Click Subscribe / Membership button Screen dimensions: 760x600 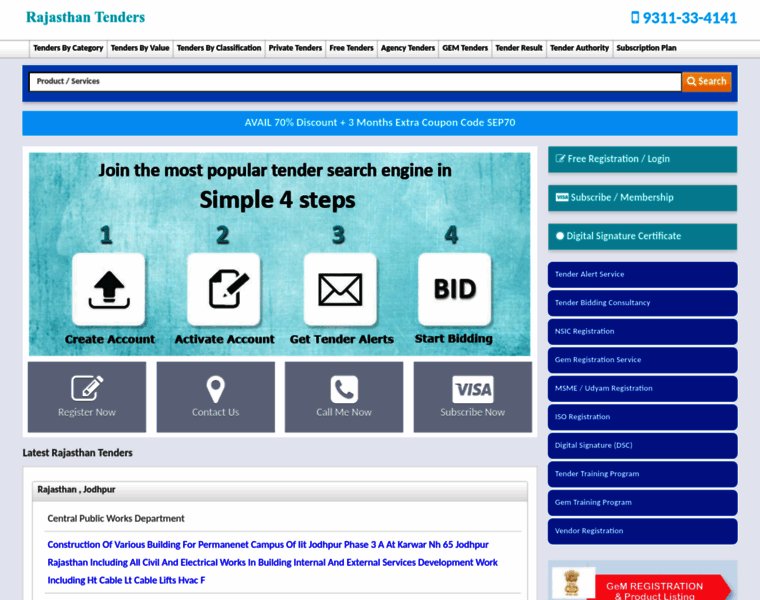click(x=643, y=198)
